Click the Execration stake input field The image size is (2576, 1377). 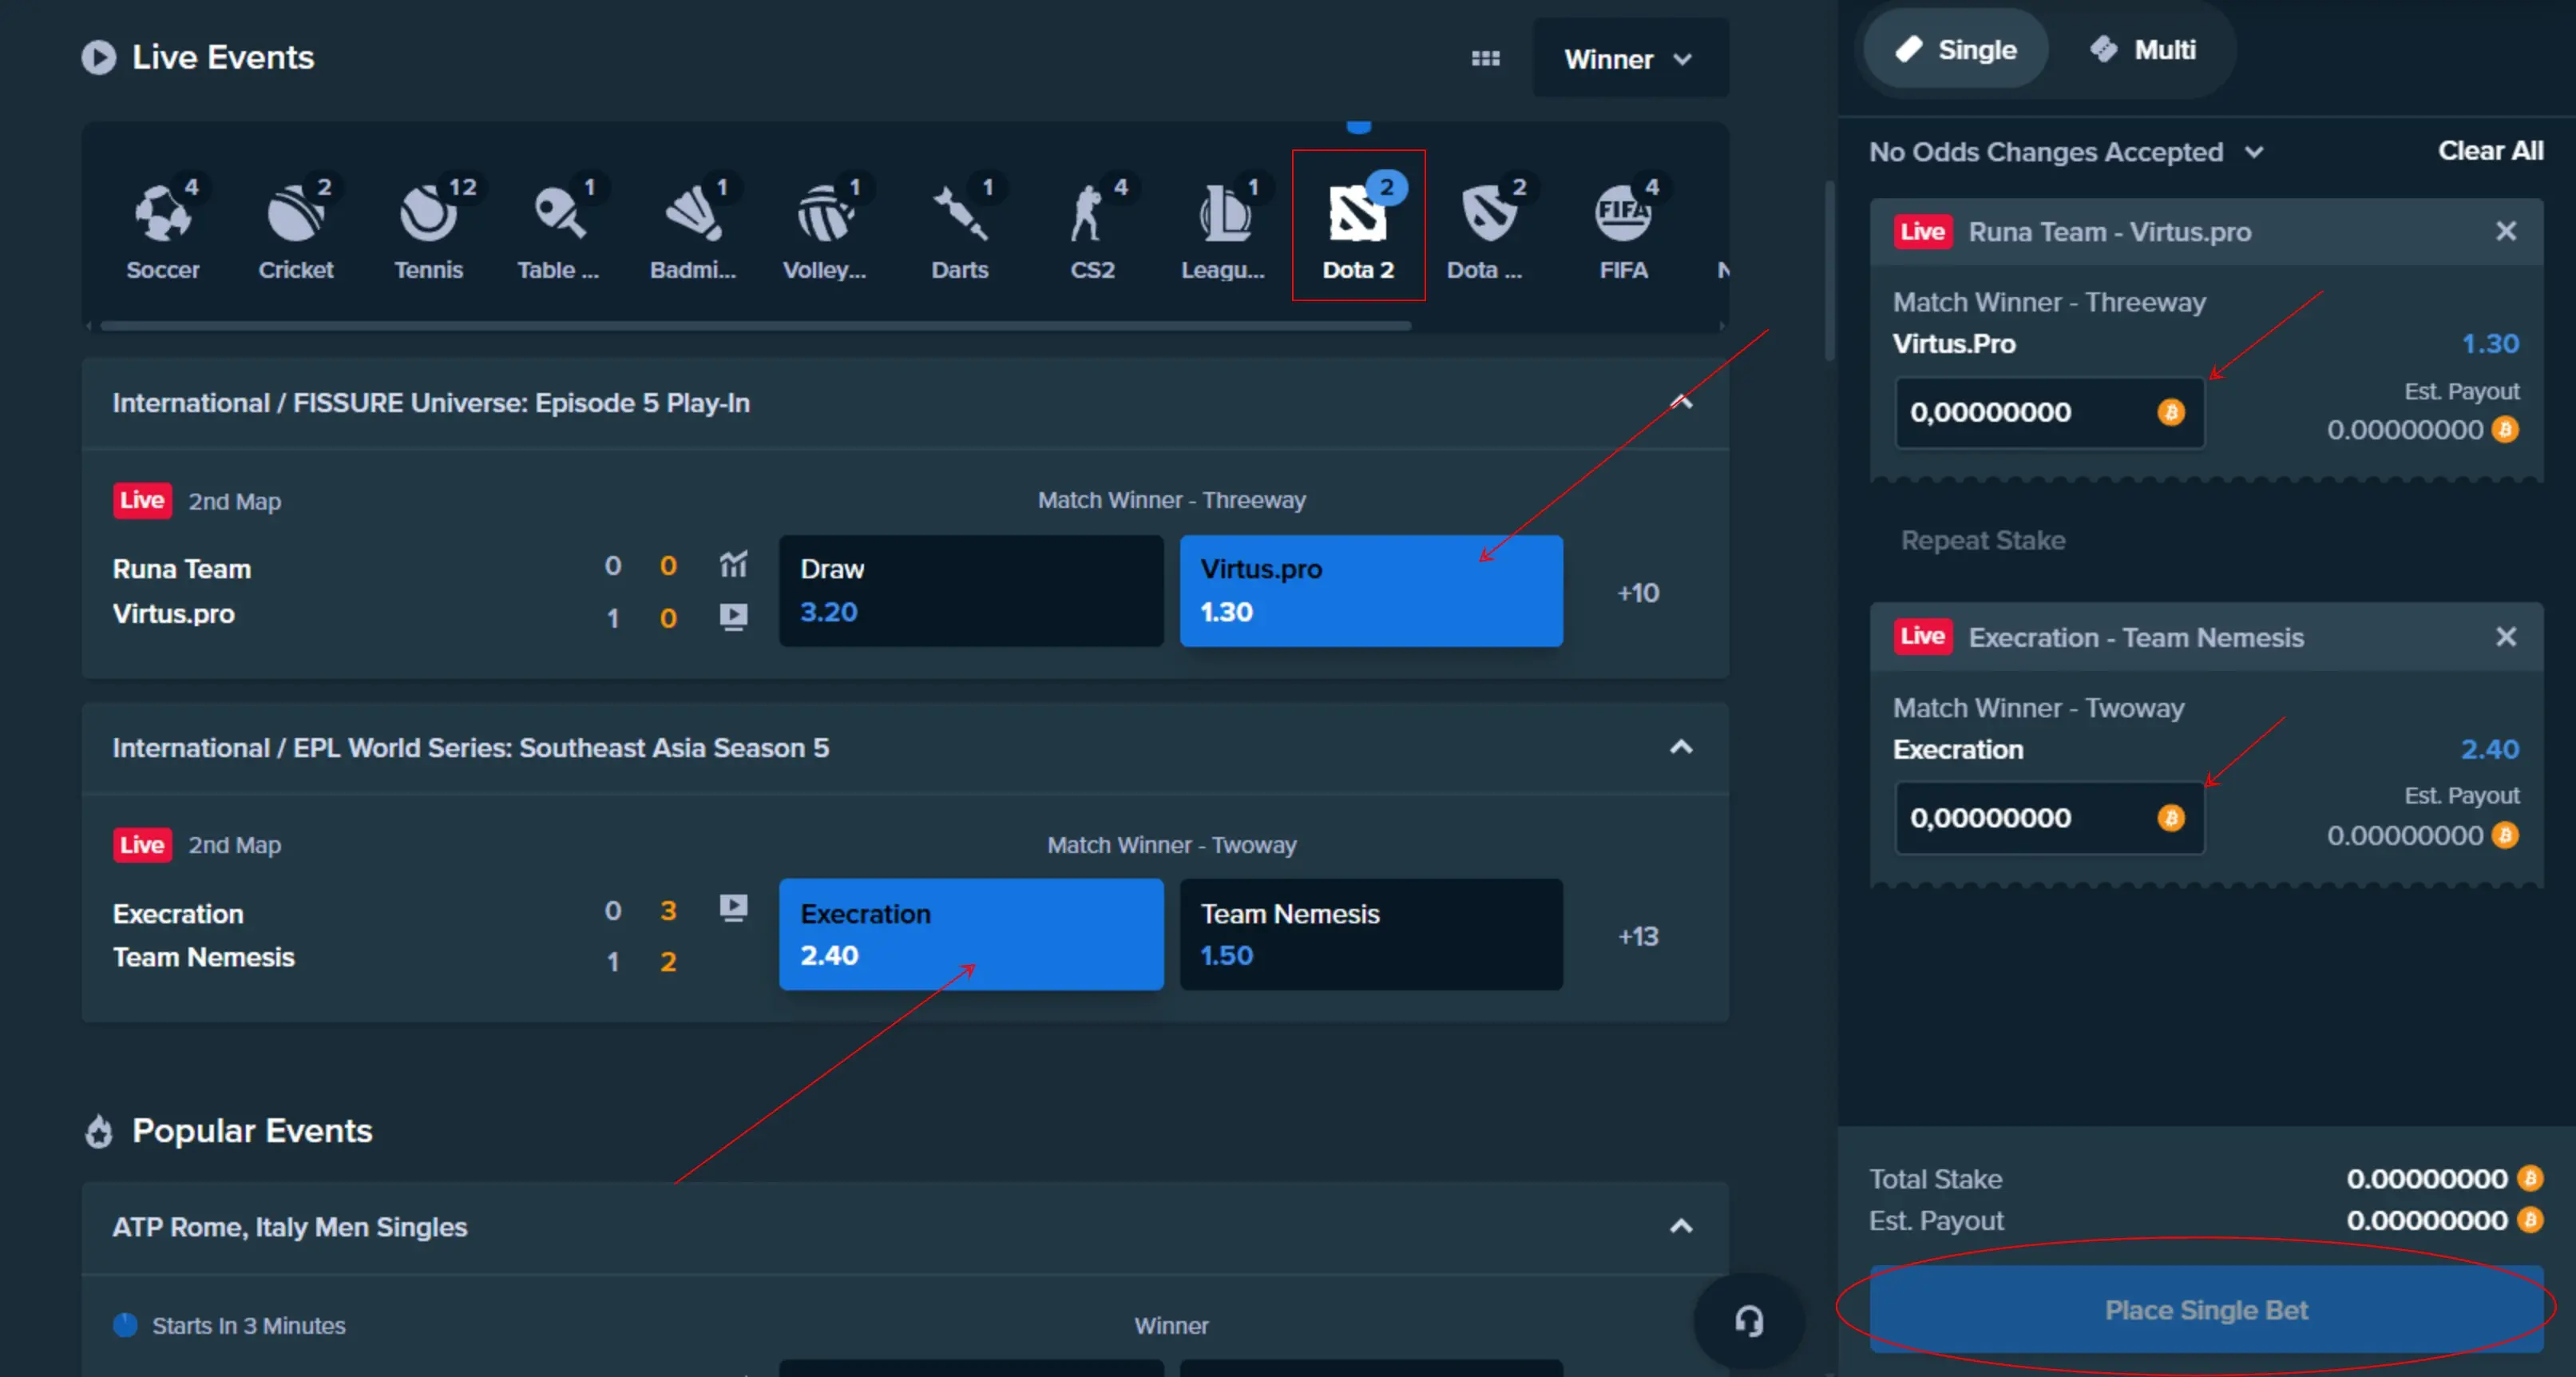click(x=2050, y=818)
